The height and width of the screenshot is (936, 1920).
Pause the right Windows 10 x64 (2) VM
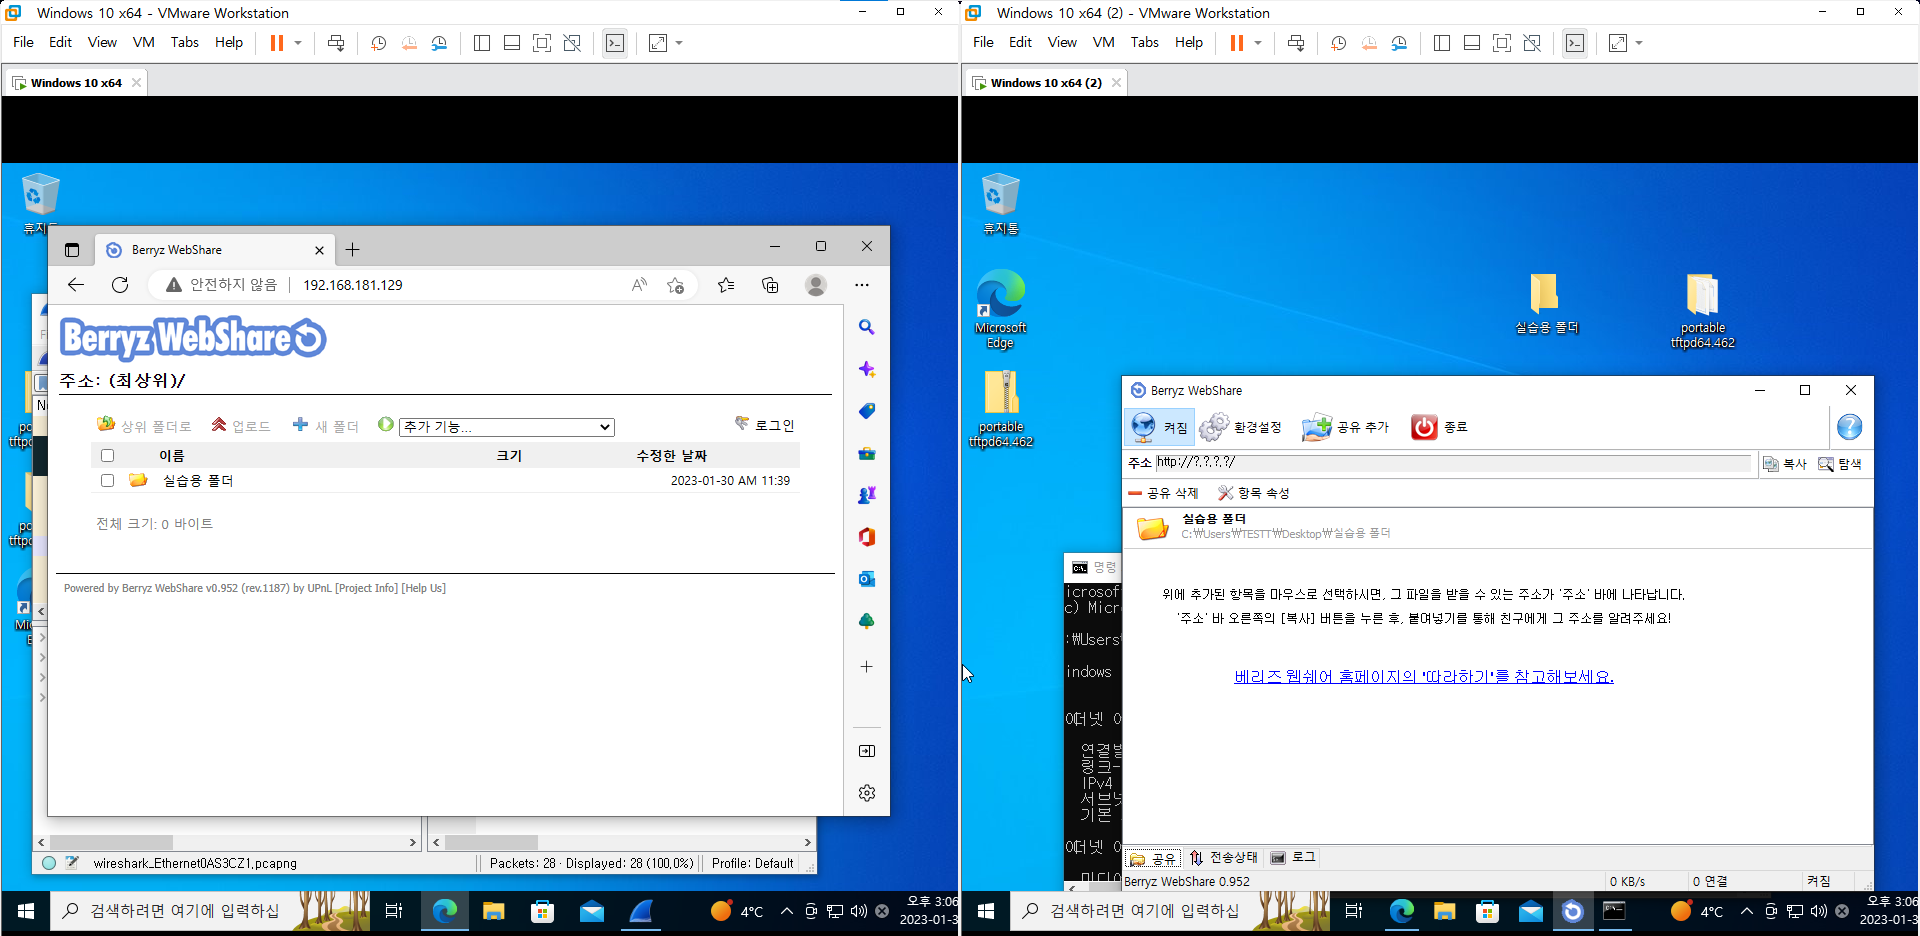point(1237,43)
